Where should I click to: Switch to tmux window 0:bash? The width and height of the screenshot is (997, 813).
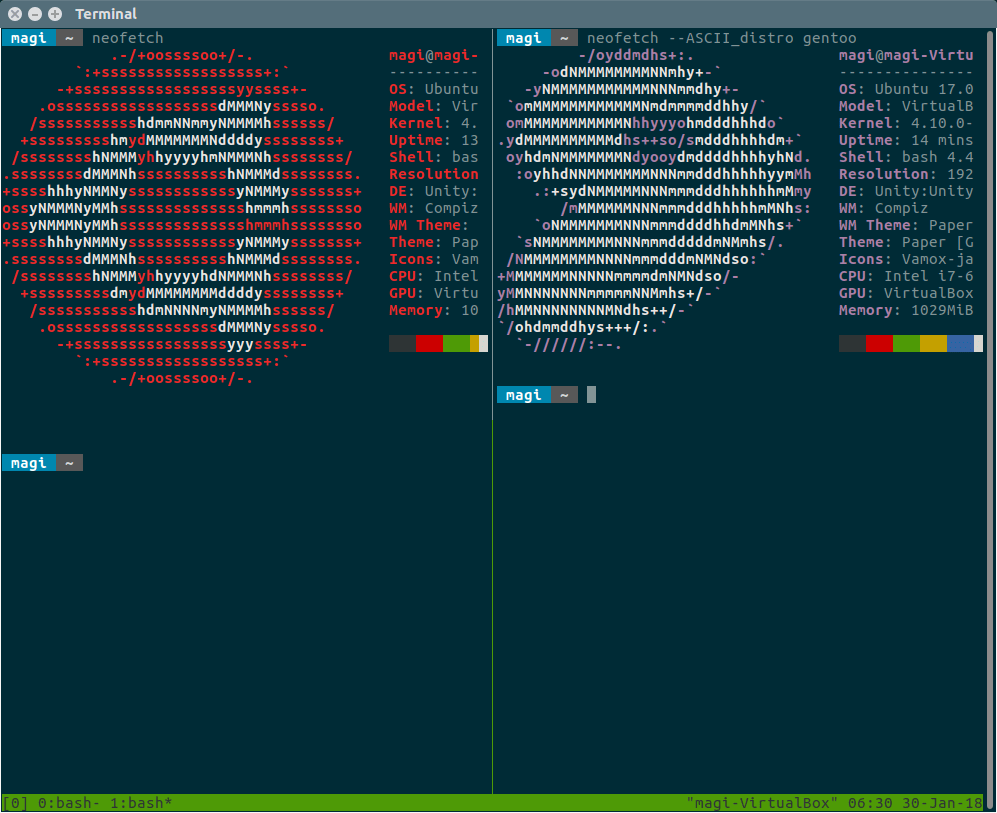coord(67,803)
